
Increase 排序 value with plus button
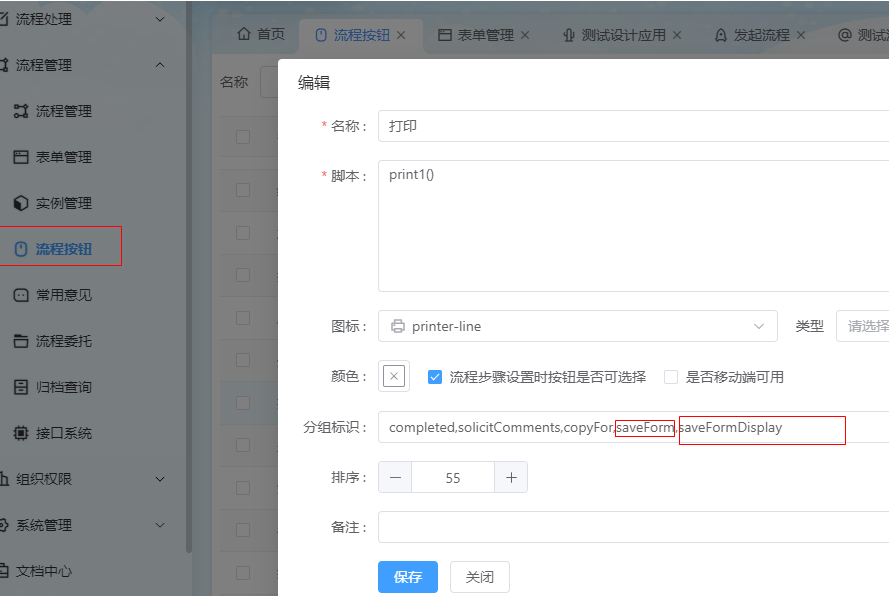click(x=511, y=477)
